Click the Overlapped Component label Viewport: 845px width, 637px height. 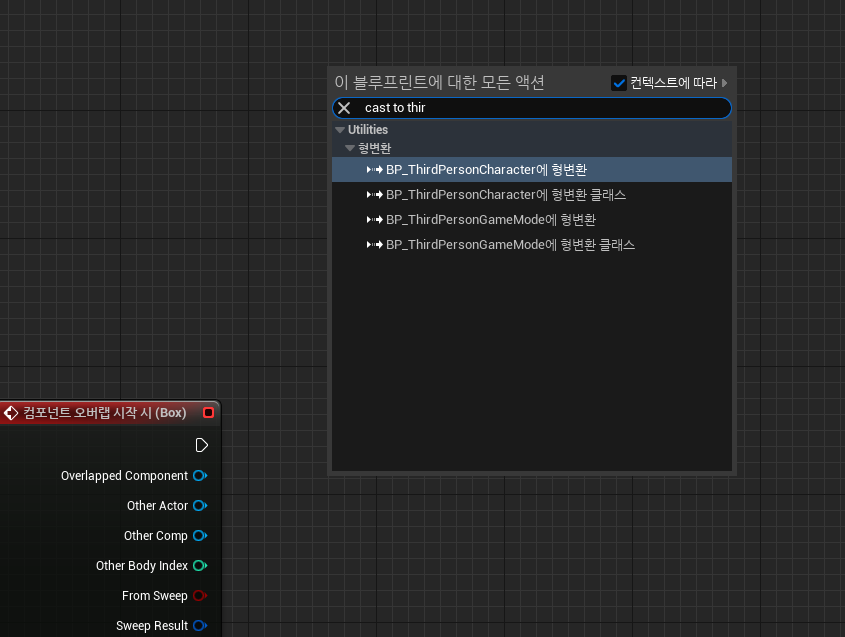coord(124,476)
